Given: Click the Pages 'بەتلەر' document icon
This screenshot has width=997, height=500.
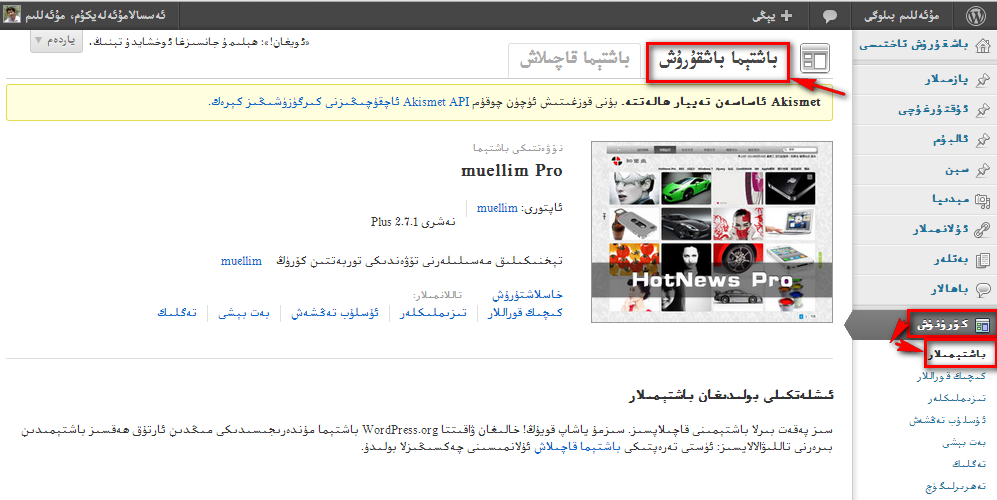Looking at the screenshot, I should [982, 260].
